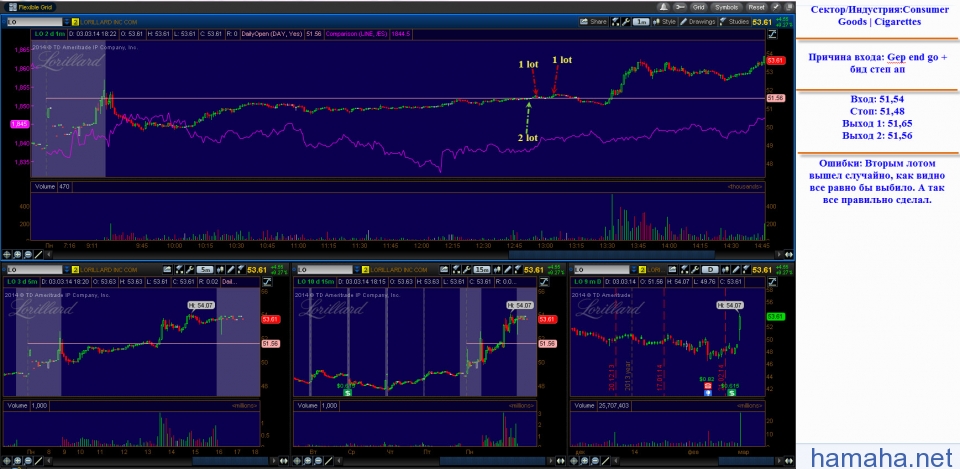The width and height of the screenshot is (960, 469).
Task: Open quick study flask on 1m chart
Action: 615,22
